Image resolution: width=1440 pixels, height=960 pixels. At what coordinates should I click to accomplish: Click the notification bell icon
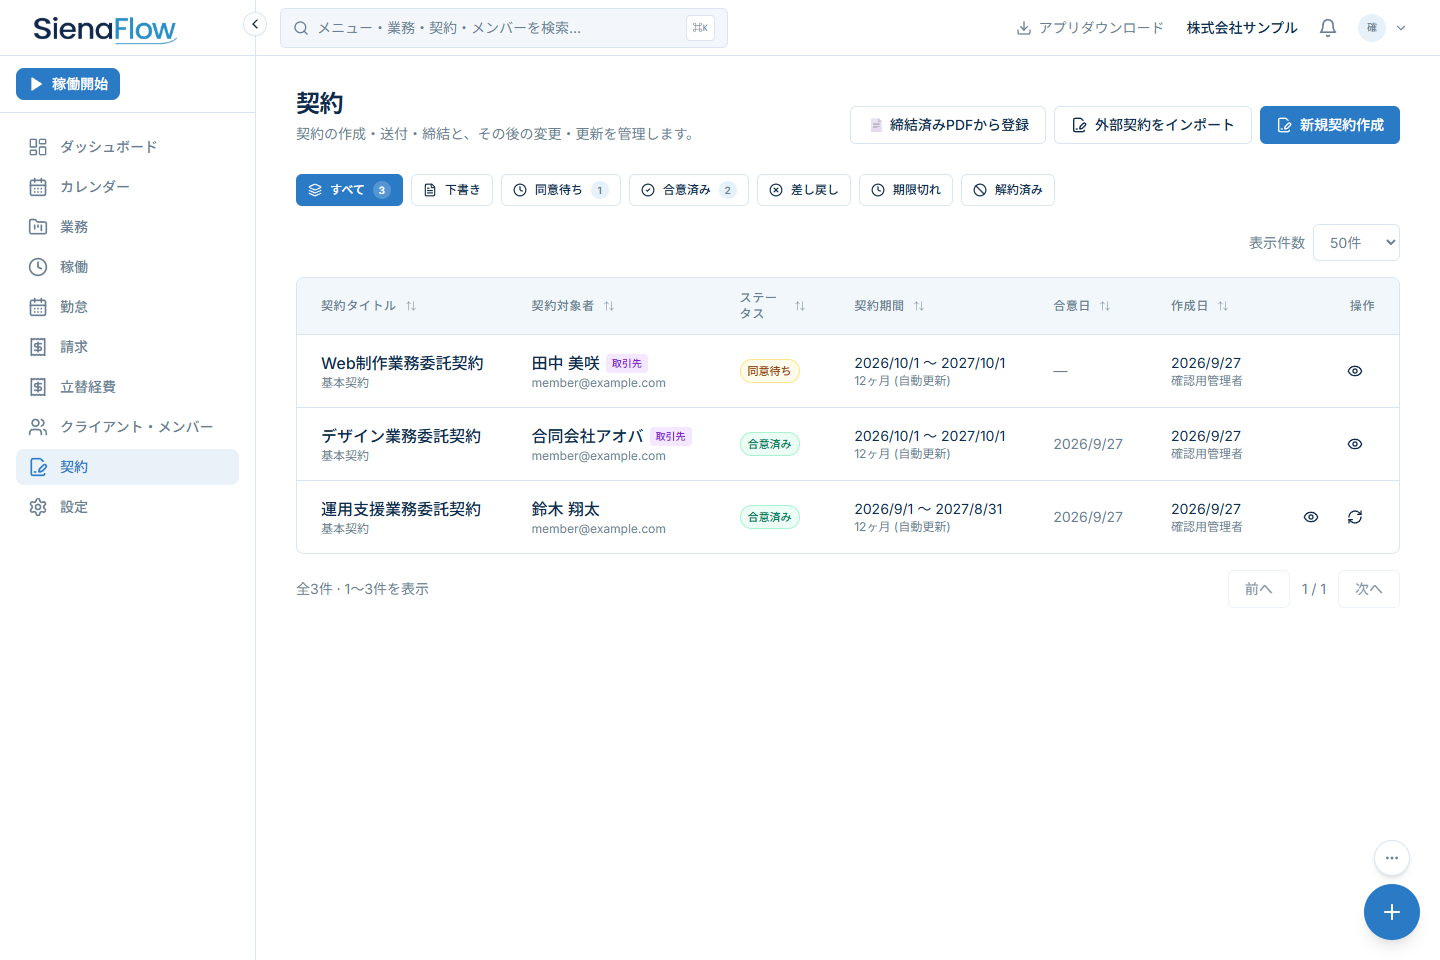[x=1328, y=28]
